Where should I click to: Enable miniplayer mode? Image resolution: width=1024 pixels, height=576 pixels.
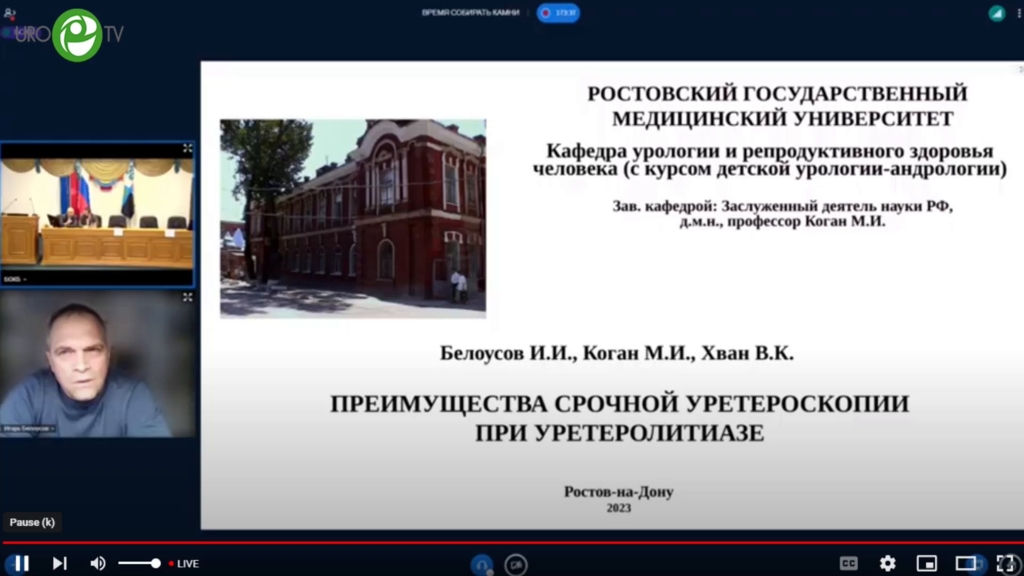click(926, 563)
